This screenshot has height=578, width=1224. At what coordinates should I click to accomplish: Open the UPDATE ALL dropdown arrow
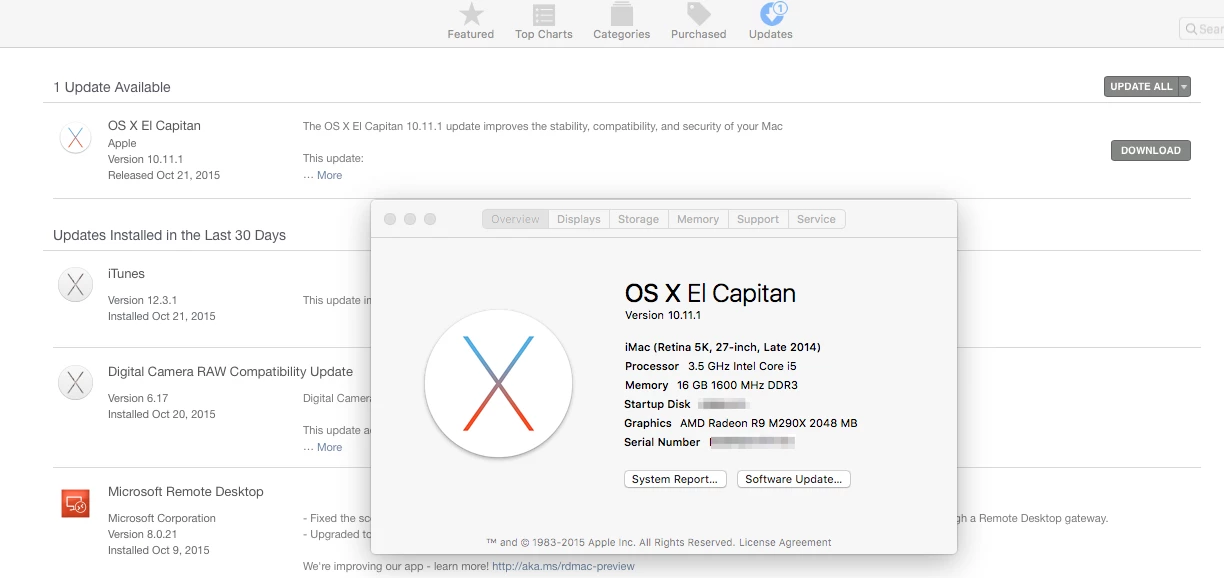tap(1185, 87)
